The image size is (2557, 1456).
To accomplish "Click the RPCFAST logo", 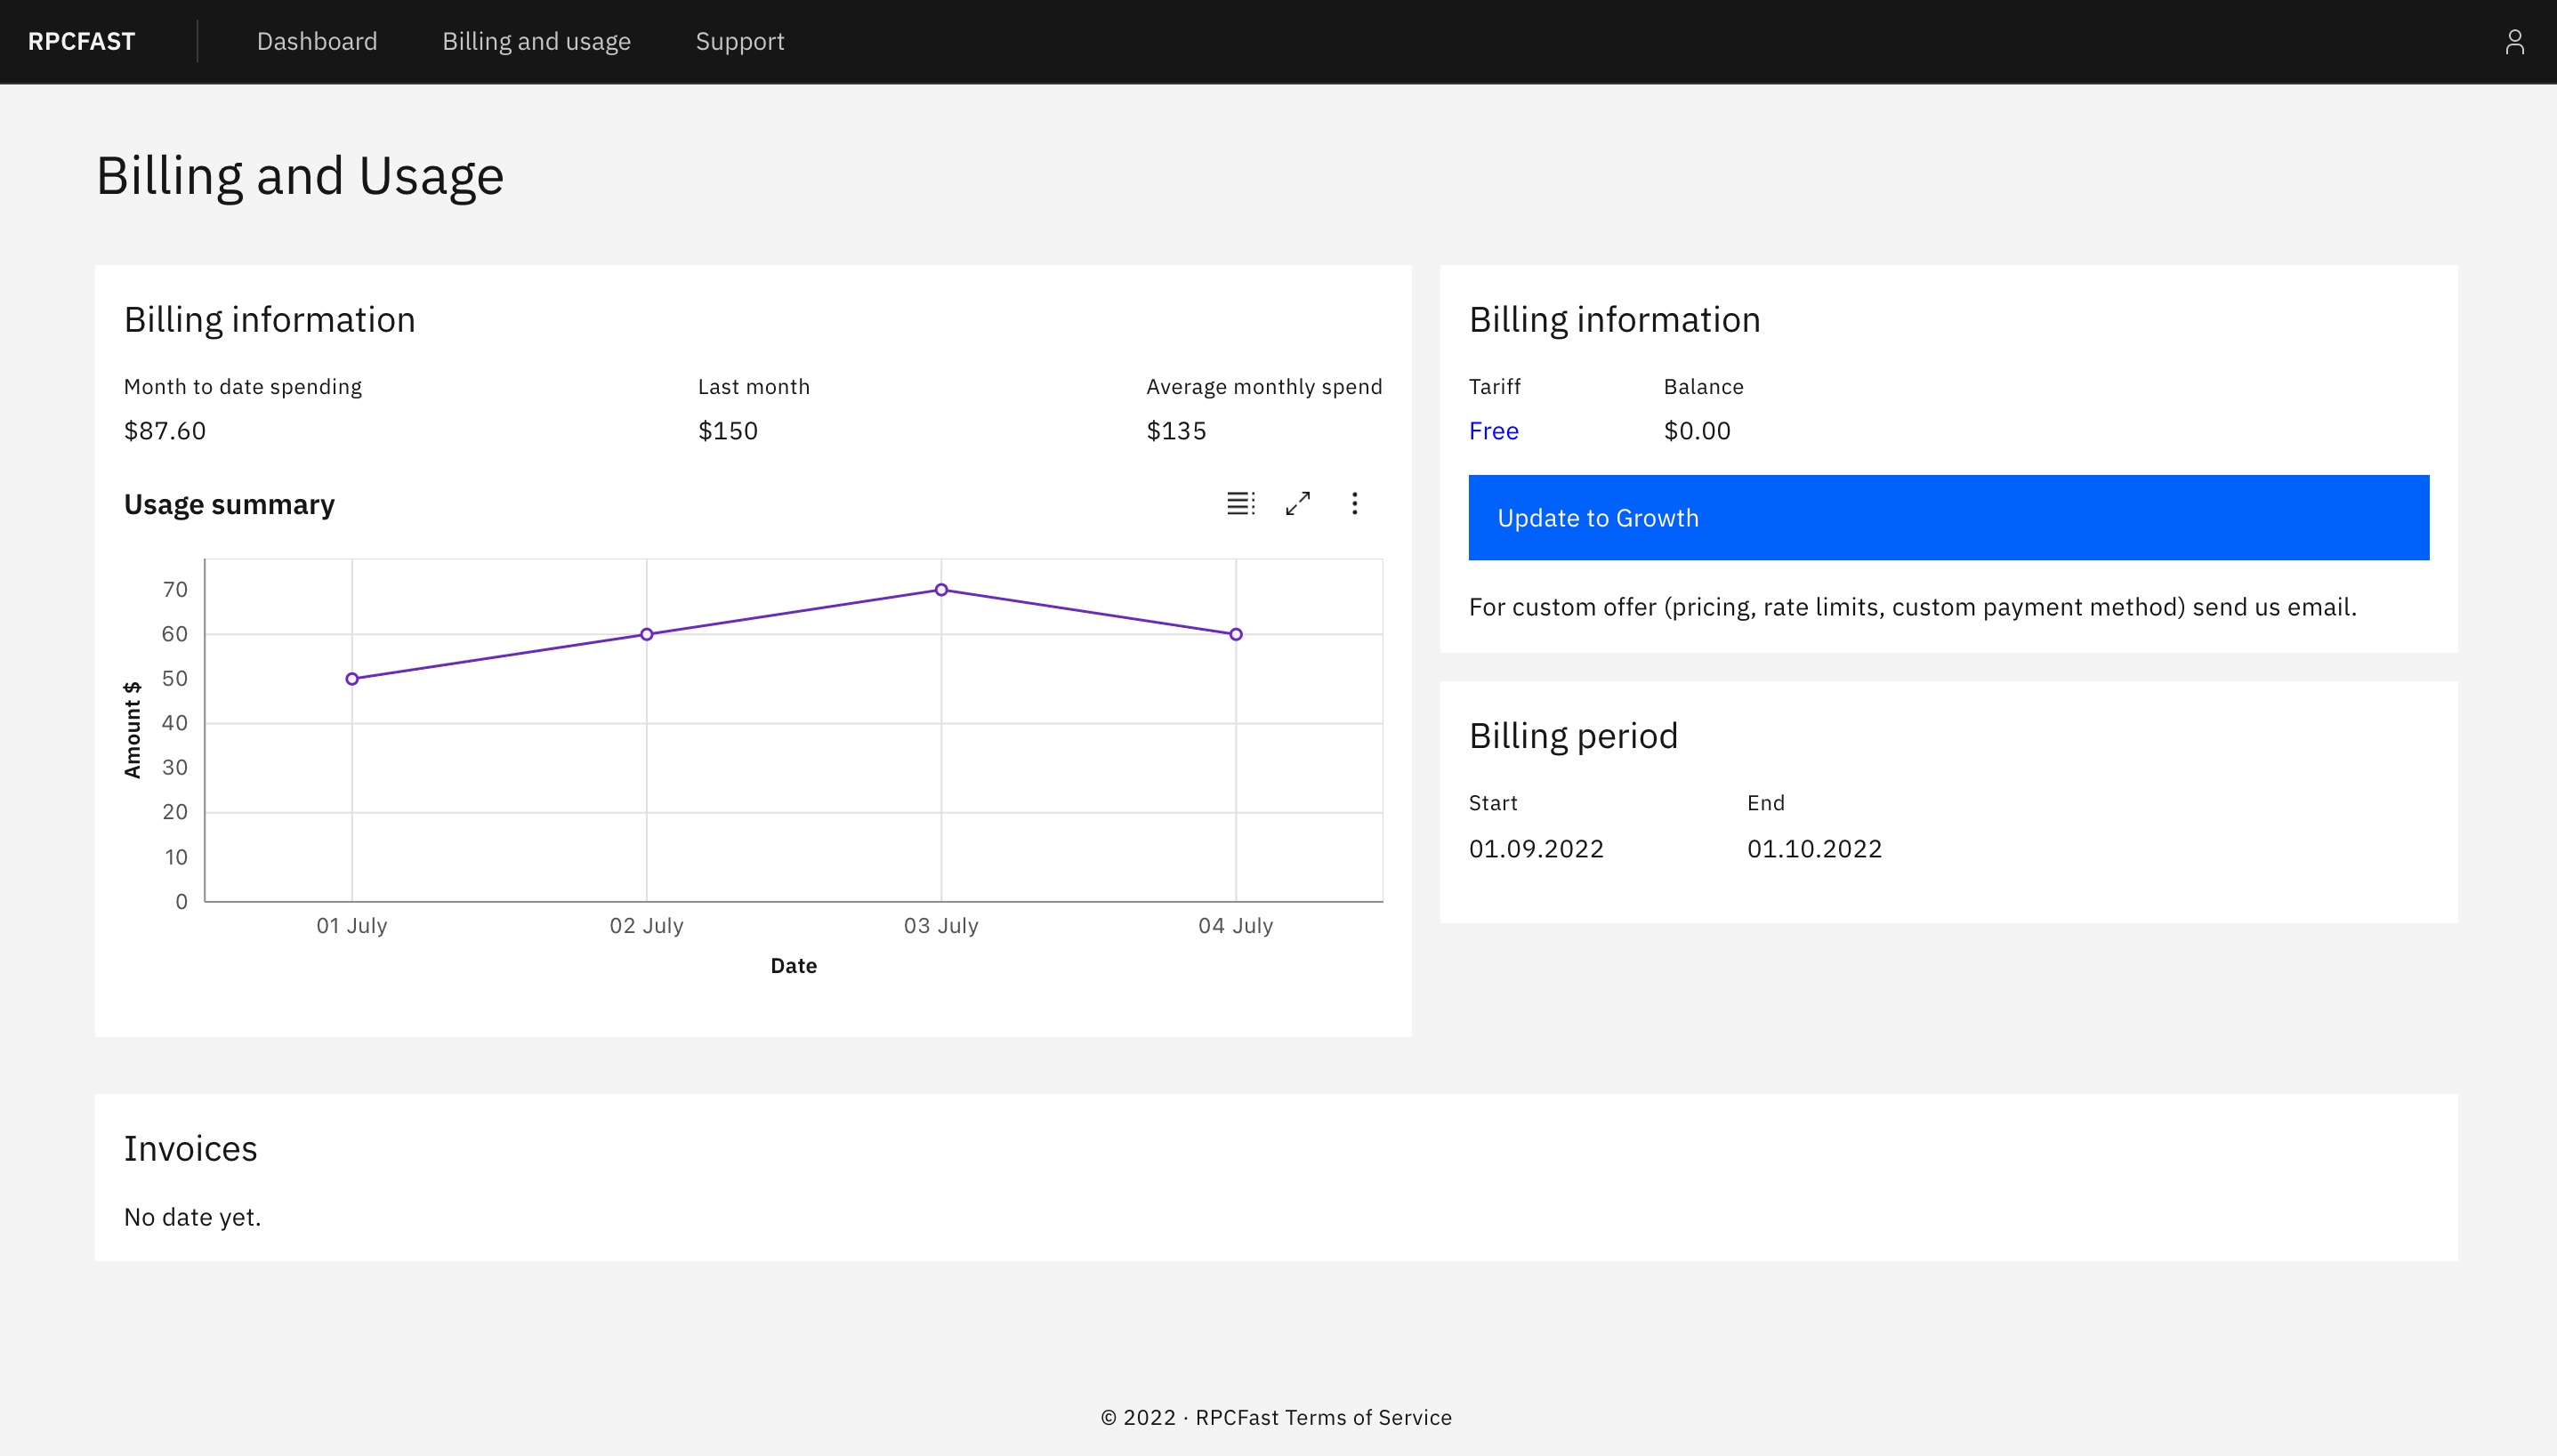I will [x=82, y=41].
